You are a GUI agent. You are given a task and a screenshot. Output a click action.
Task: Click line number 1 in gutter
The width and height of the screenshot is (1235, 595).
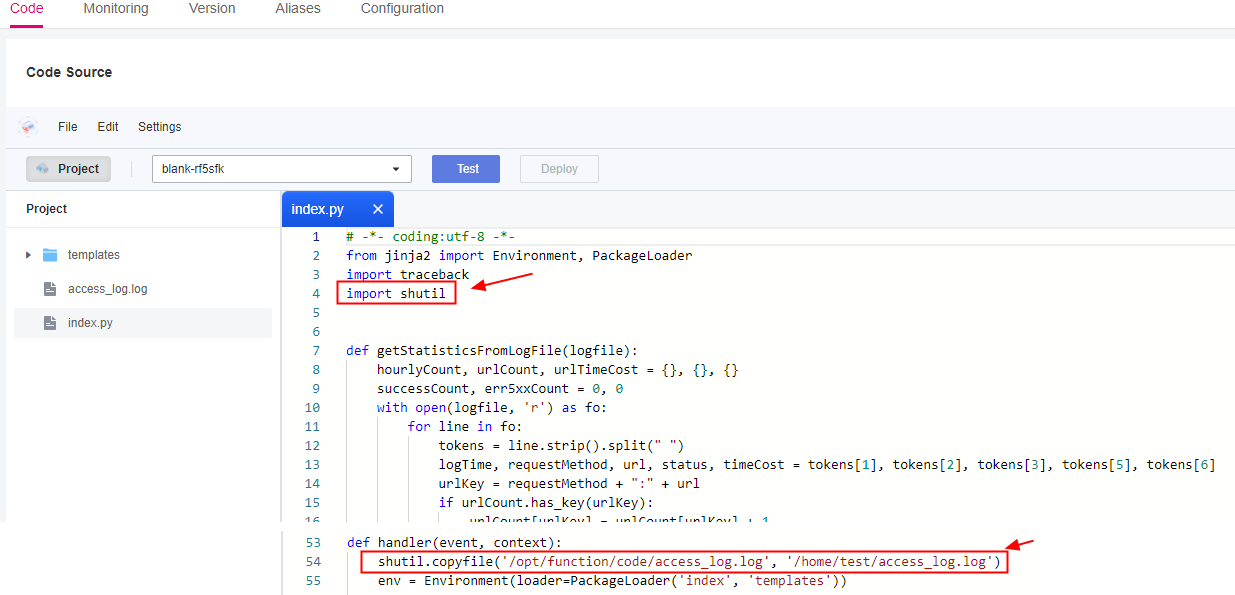pyautogui.click(x=315, y=236)
